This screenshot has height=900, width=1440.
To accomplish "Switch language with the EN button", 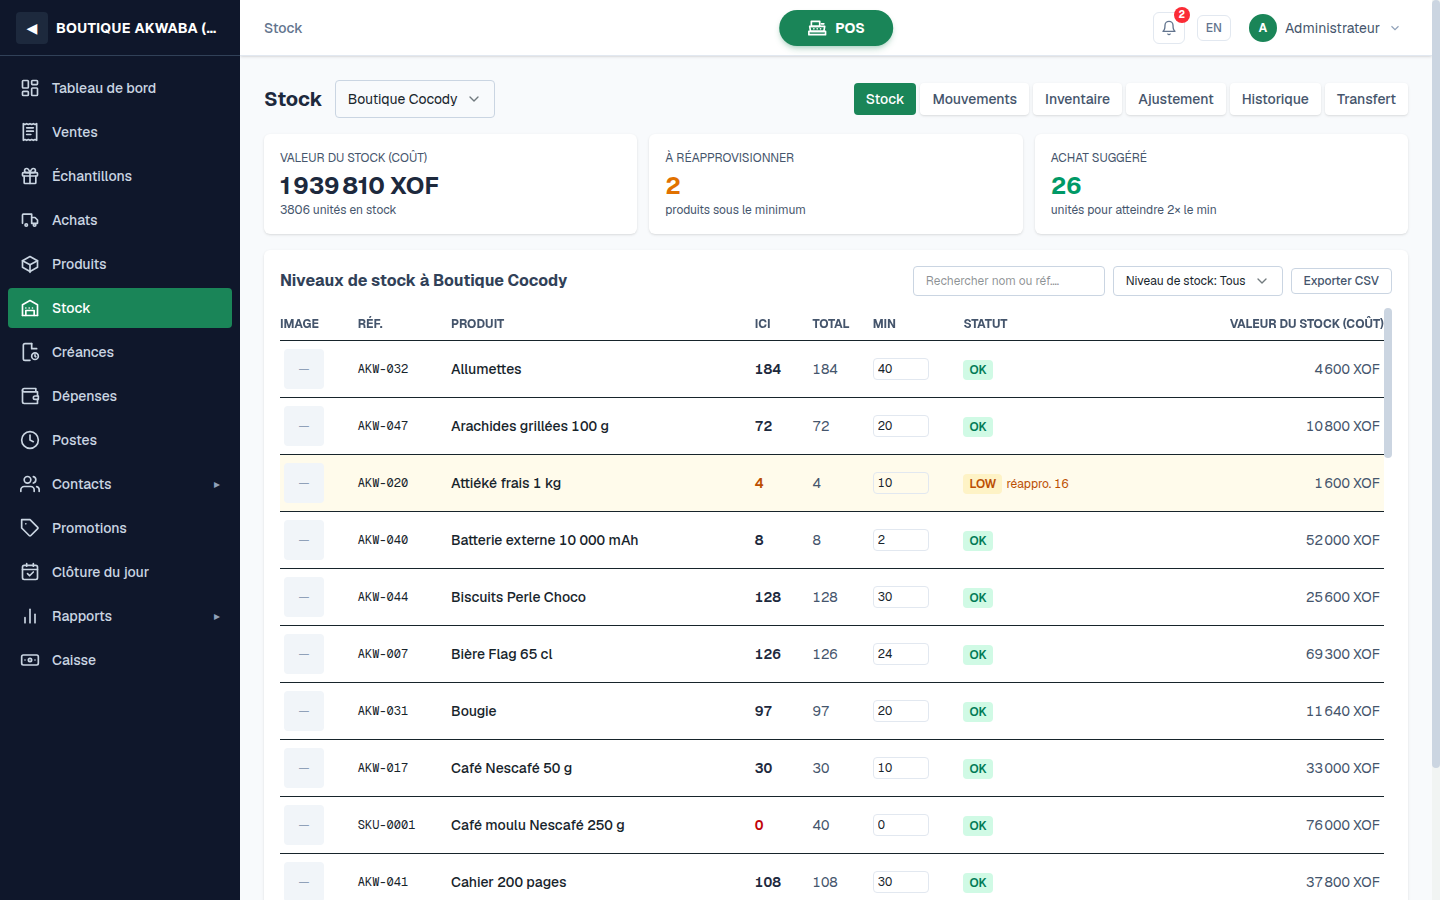I will click(x=1213, y=28).
